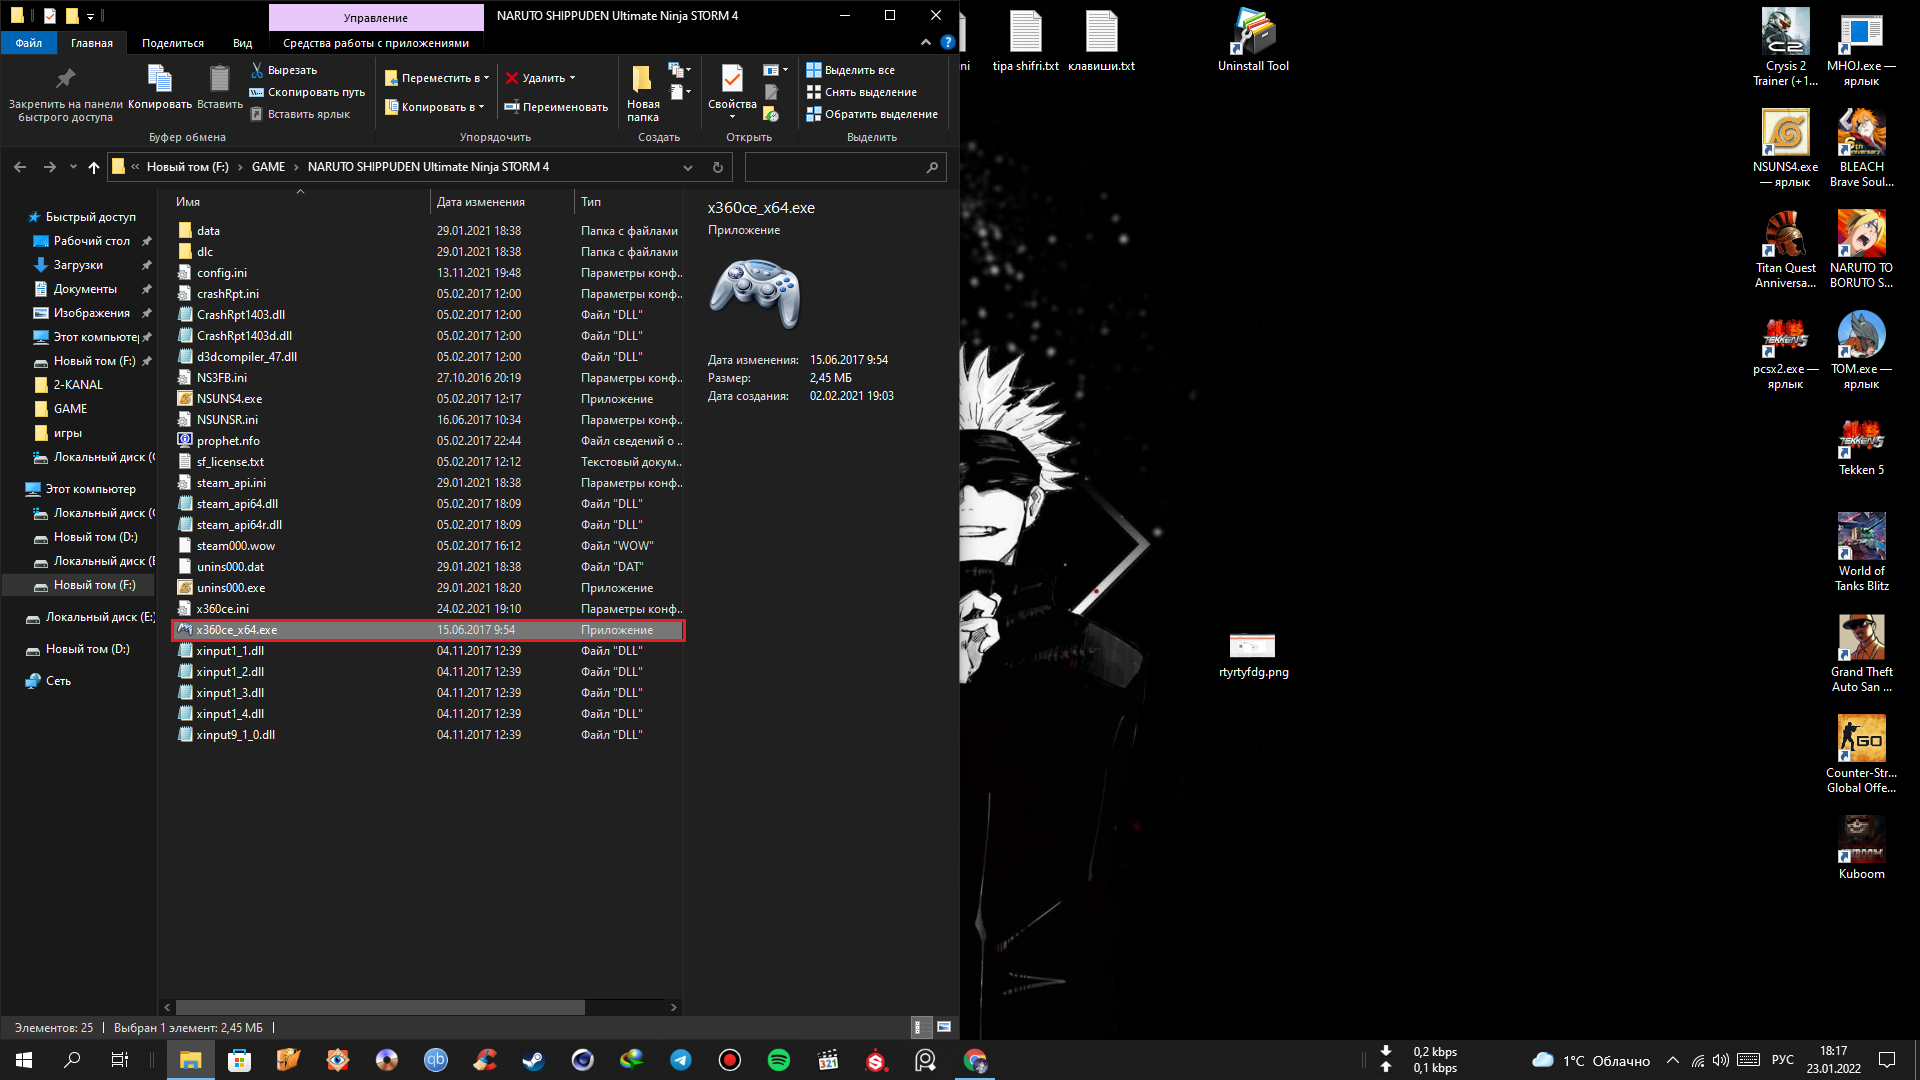The height and width of the screenshot is (1080, 1920).
Task: Open the Средства работы с приложениями tab
Action: point(376,43)
